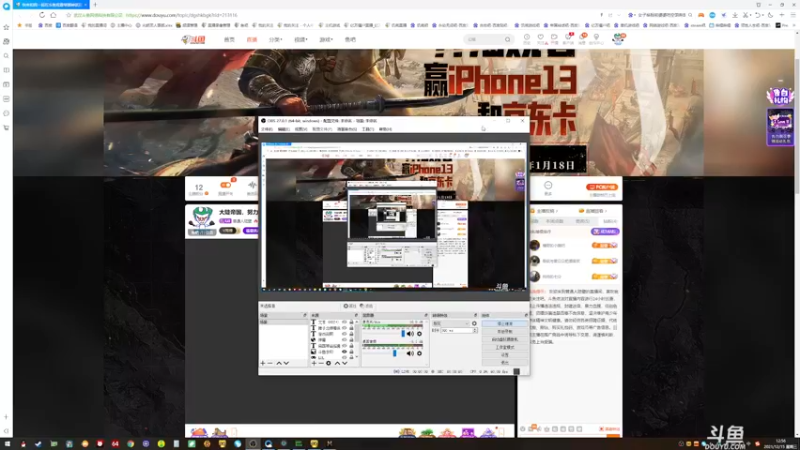The width and height of the screenshot is (800, 450).
Task: Open the first OBS menu 文件
Action: (267, 129)
